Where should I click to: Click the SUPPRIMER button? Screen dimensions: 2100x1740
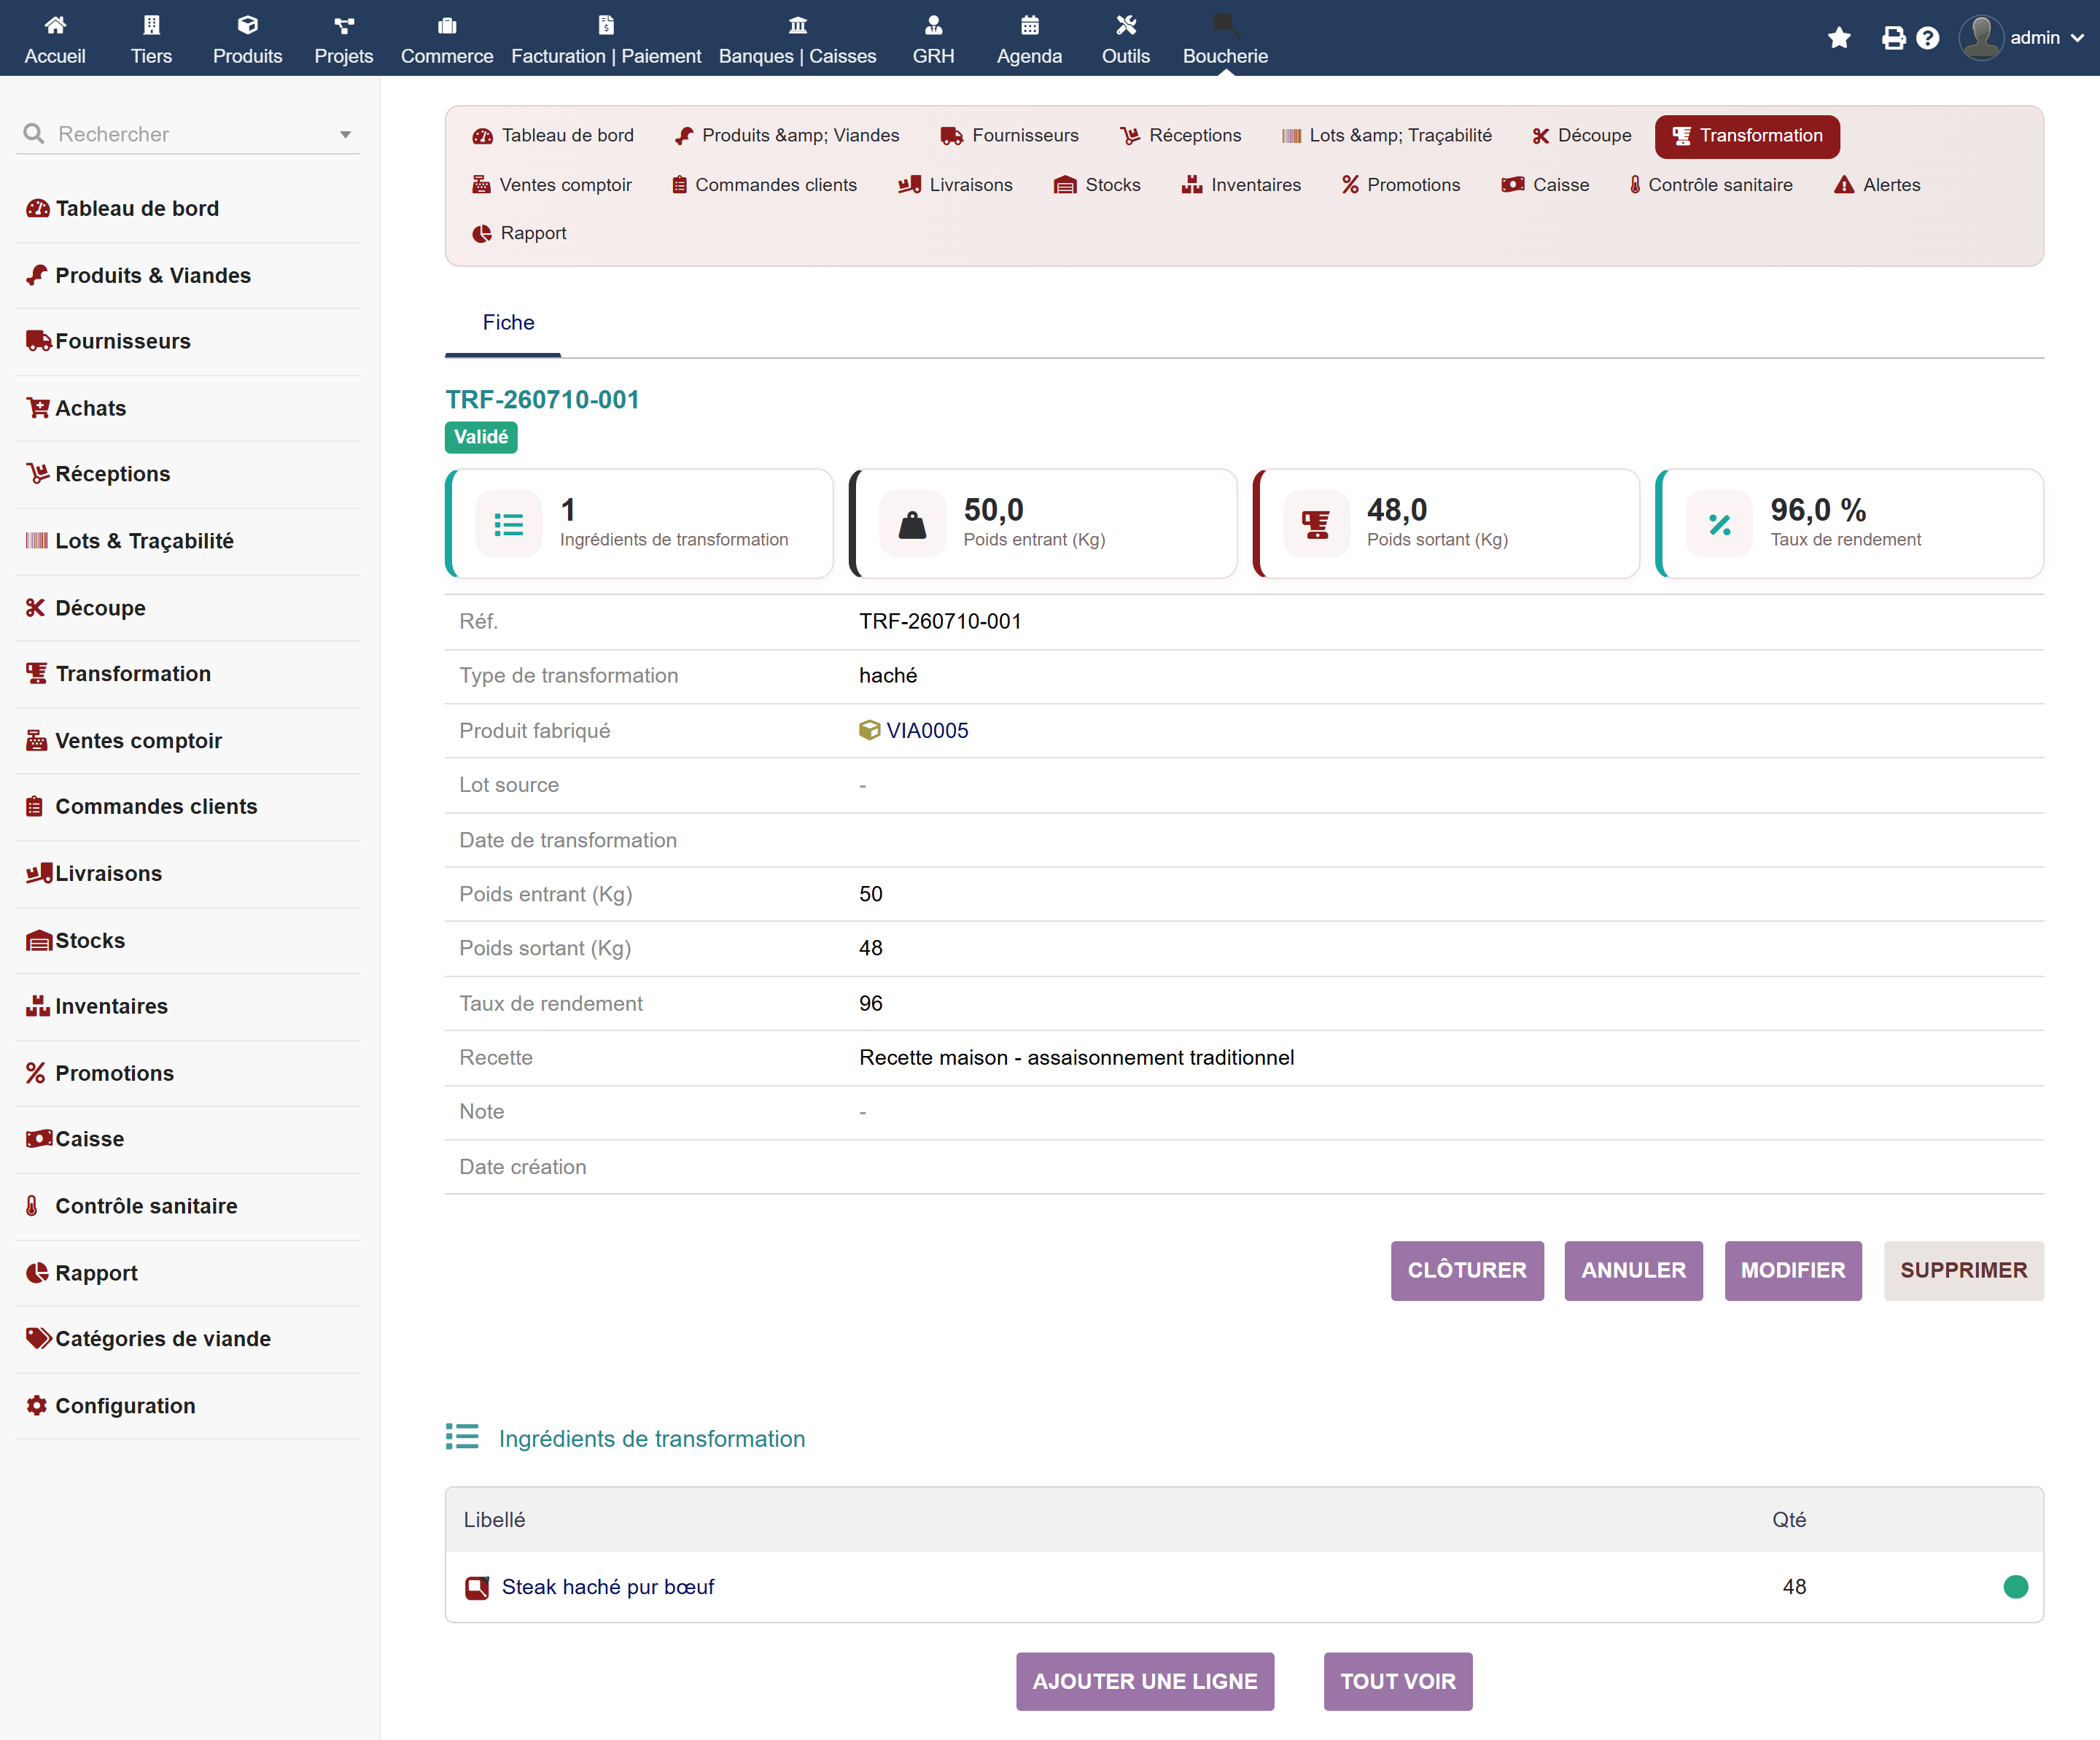pos(1963,1270)
